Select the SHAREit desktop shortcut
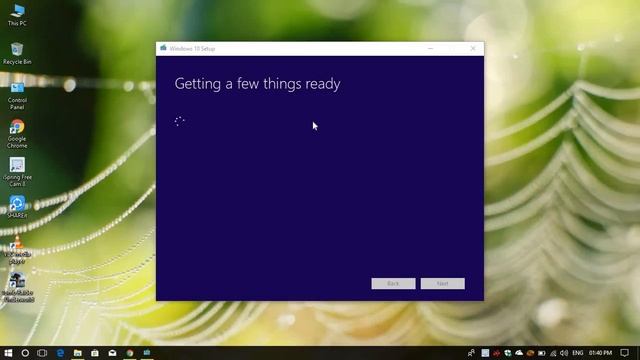640x360 pixels. (x=17, y=207)
